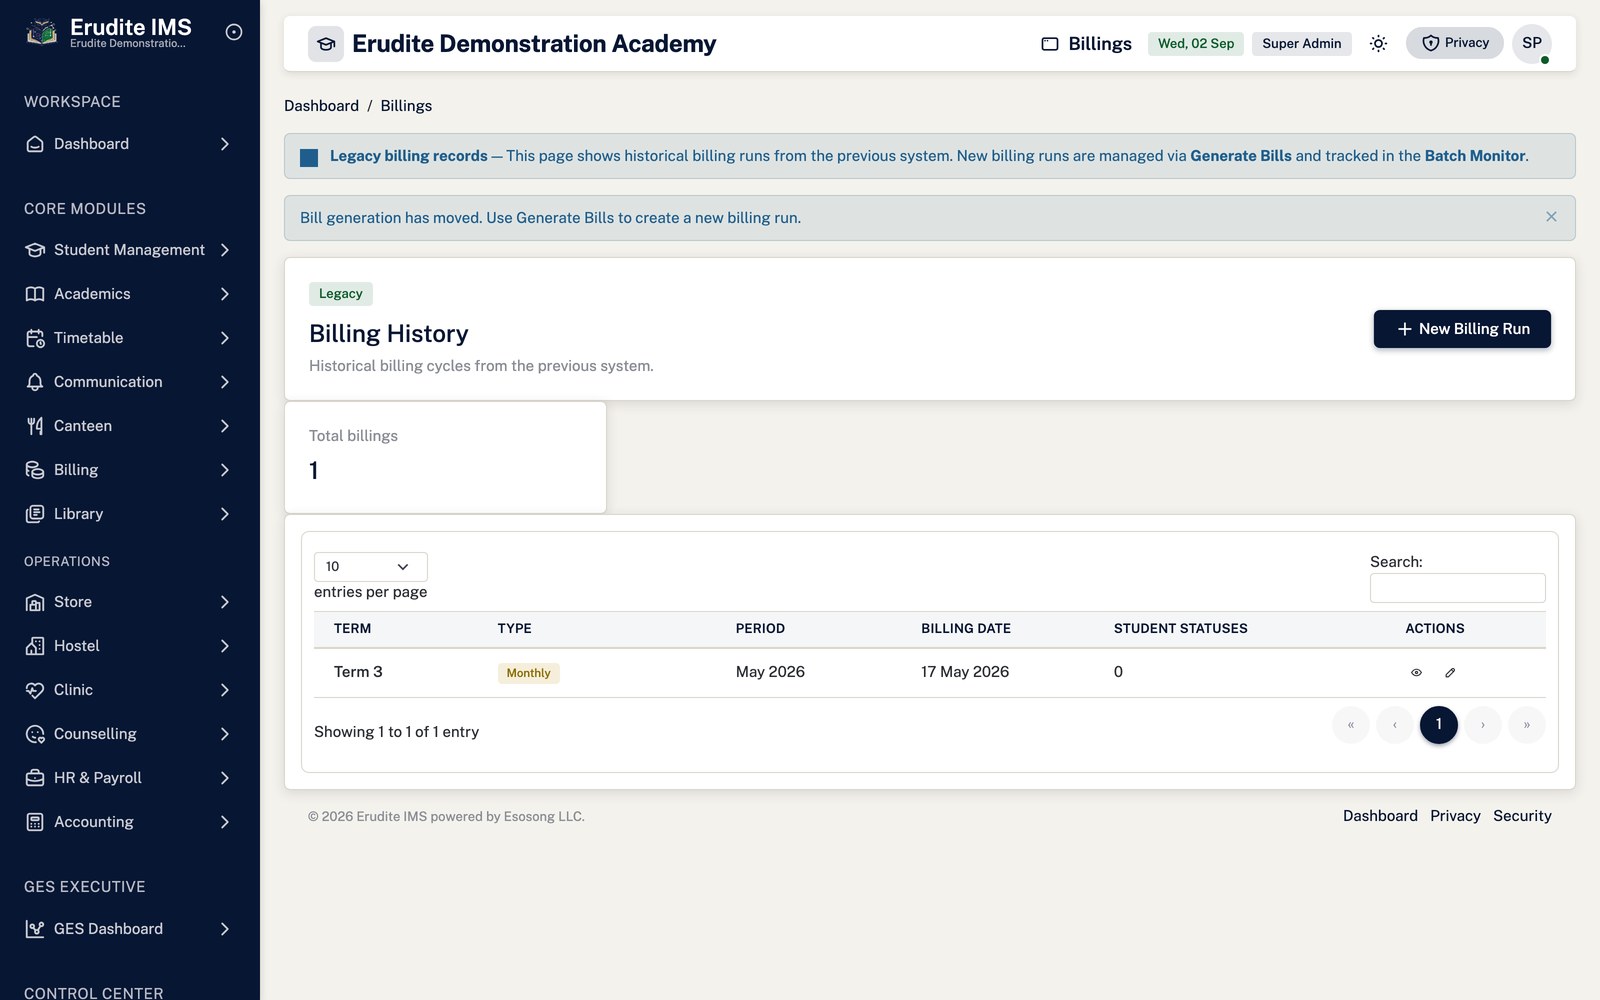
Task: Click the Clinic heart icon
Action: [x=35, y=690]
